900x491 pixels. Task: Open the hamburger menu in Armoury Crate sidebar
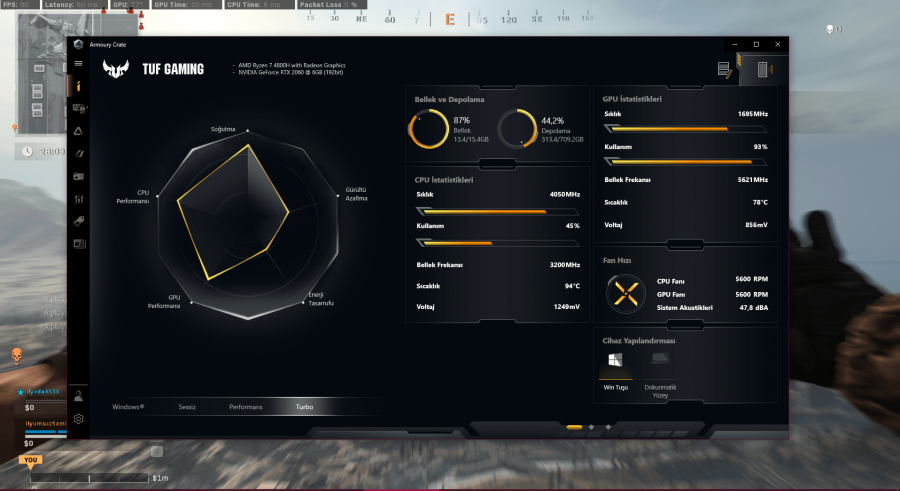(79, 64)
